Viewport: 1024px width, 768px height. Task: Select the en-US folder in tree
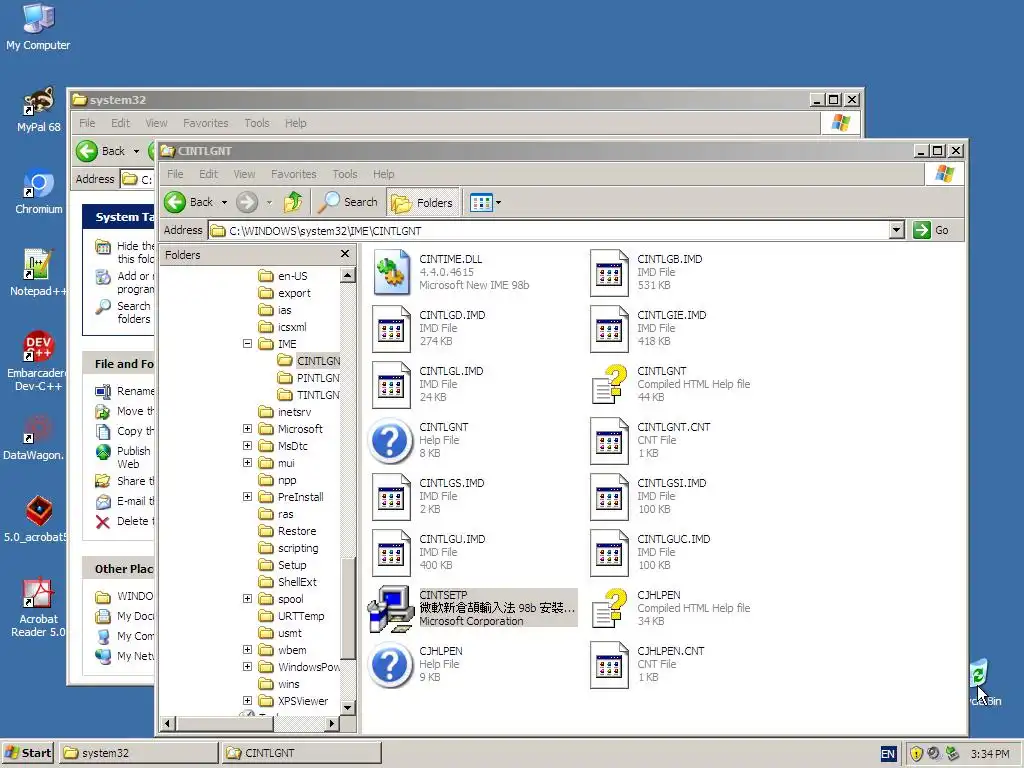tap(283, 276)
